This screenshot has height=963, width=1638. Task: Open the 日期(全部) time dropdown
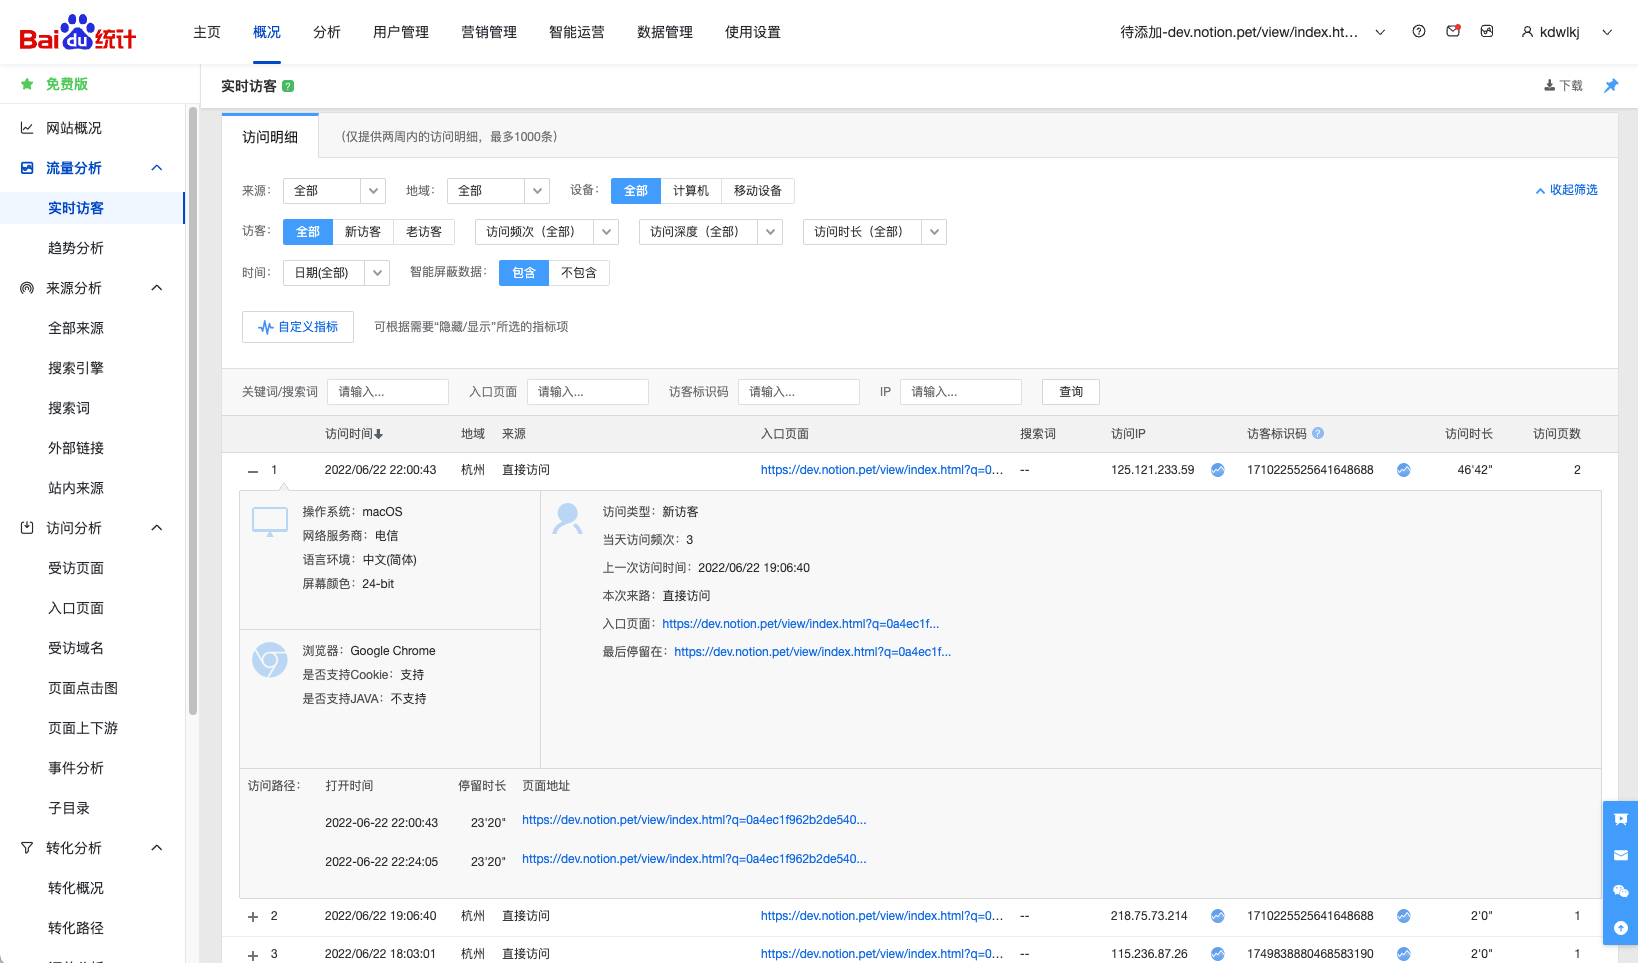click(337, 273)
